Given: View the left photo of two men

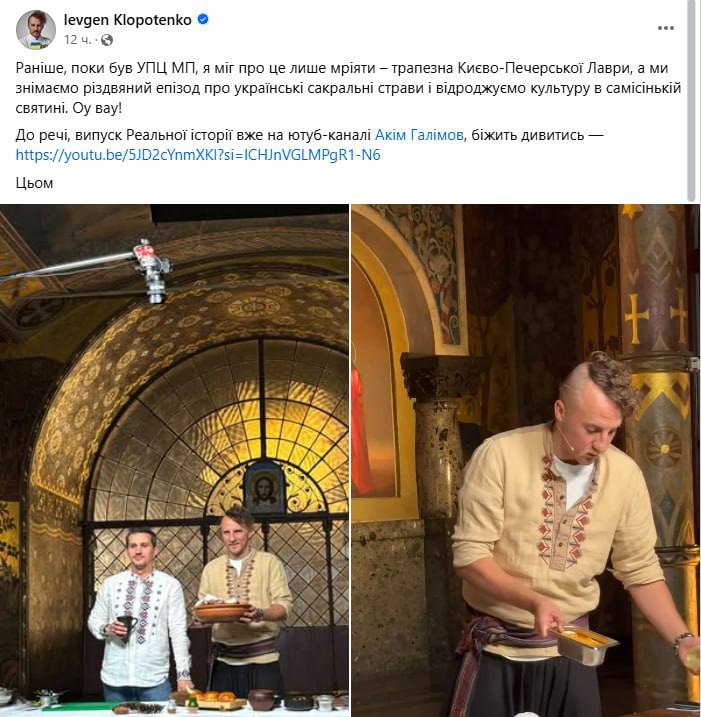Looking at the screenshot, I should [x=174, y=460].
